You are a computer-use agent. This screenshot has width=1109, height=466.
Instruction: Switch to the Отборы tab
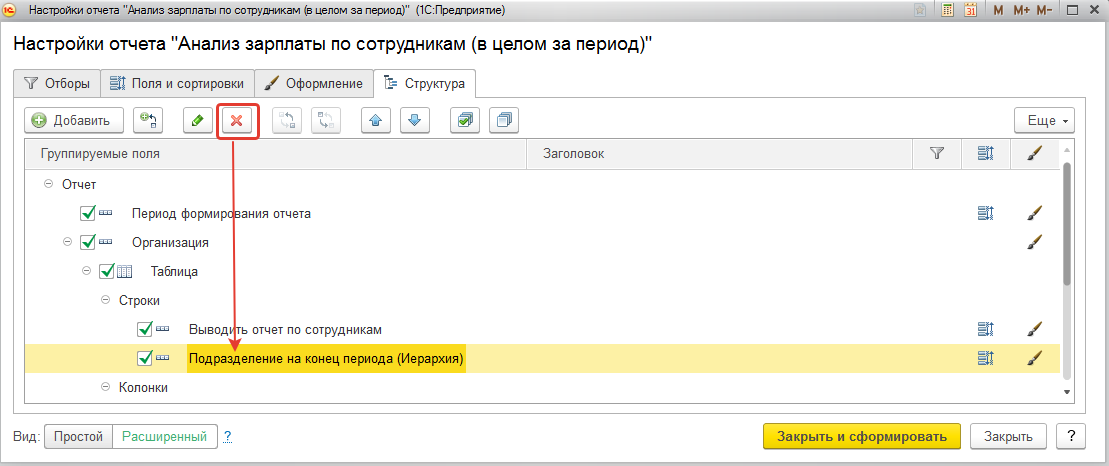click(57, 83)
